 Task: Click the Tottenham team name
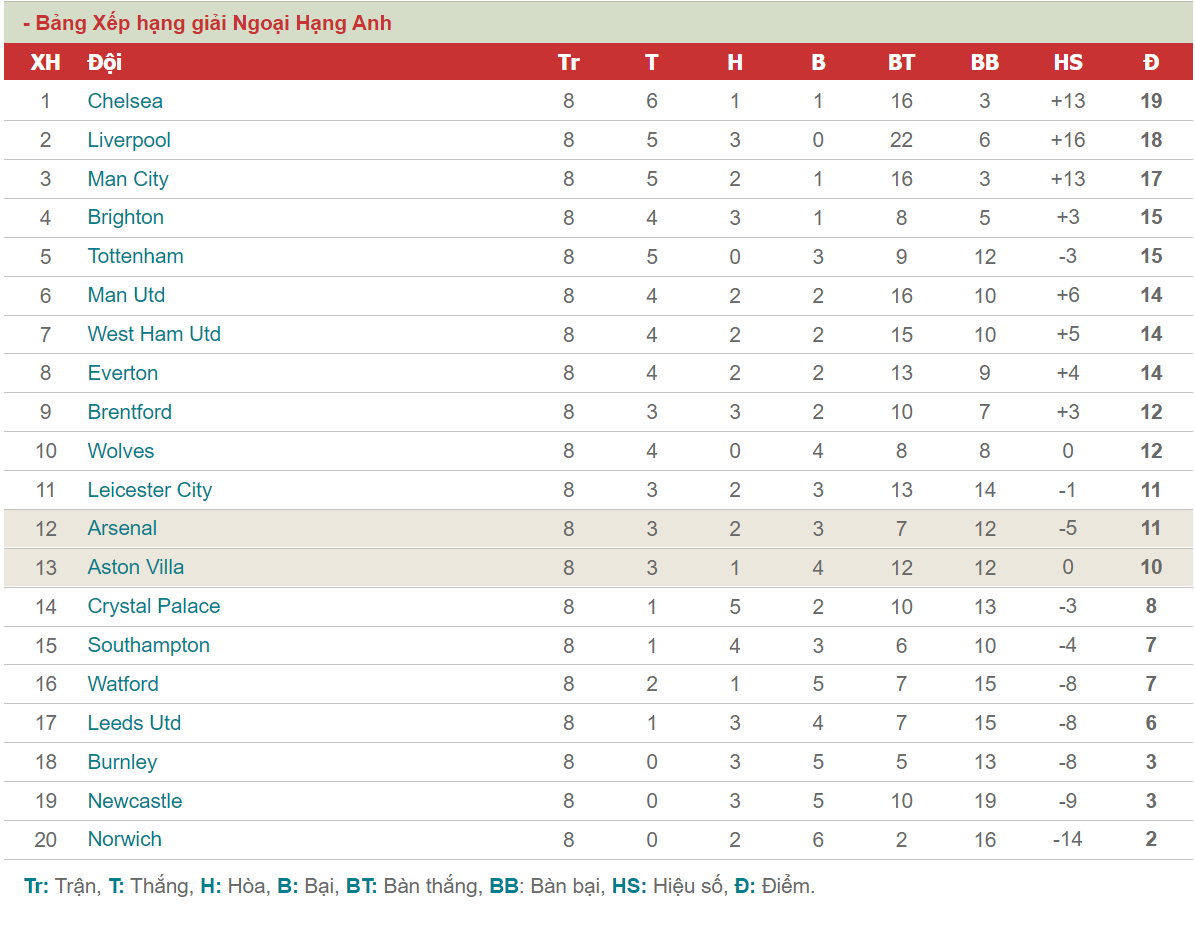(136, 256)
